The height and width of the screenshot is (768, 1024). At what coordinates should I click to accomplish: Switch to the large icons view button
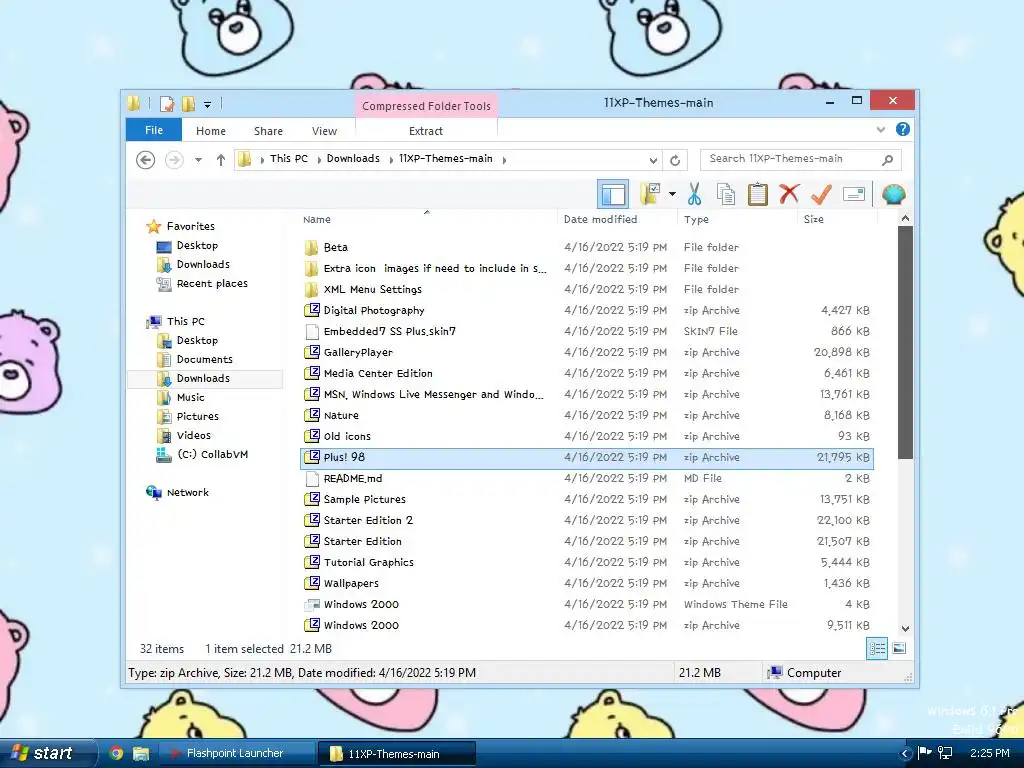click(899, 648)
